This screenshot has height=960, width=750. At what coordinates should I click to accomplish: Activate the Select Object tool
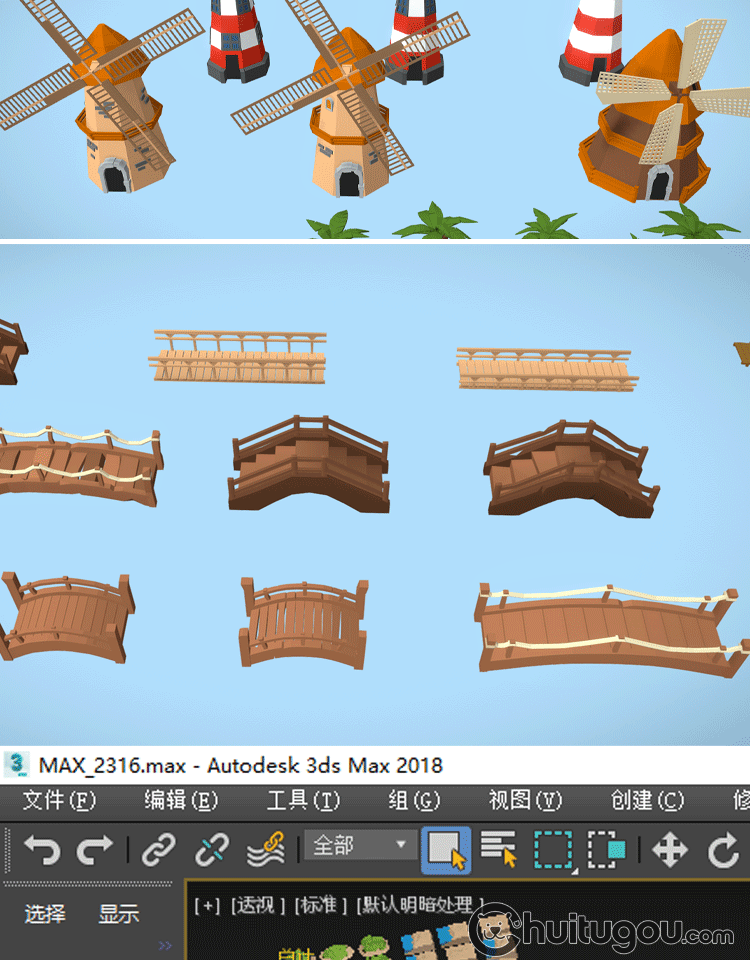[446, 850]
